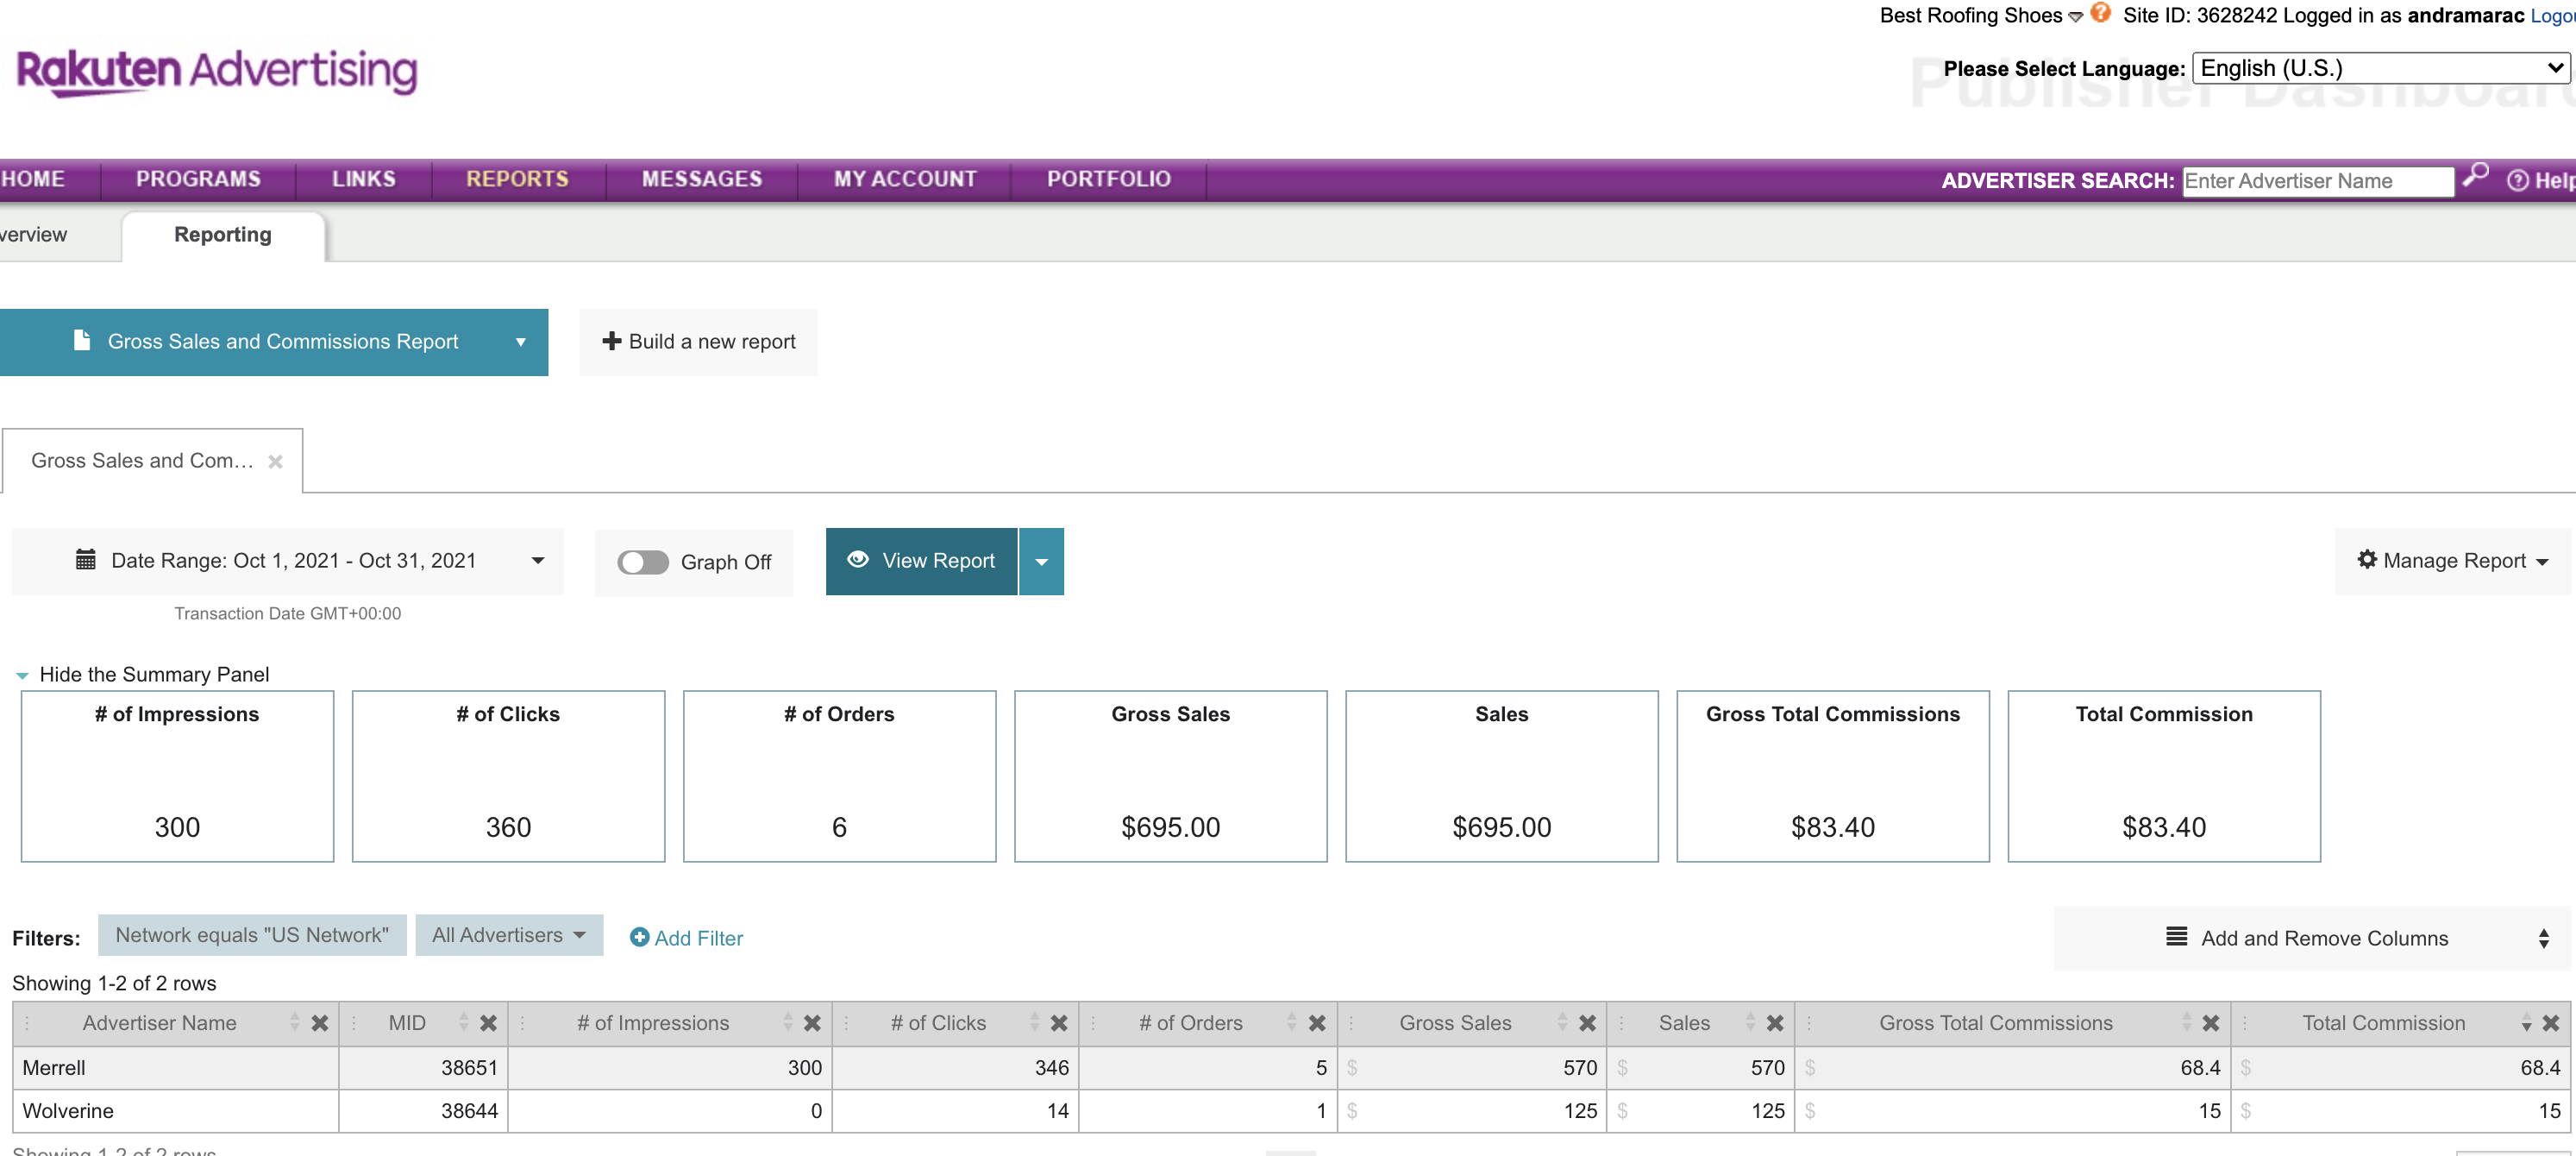Click the Add Filter link
This screenshot has height=1156, width=2576.
[698, 938]
